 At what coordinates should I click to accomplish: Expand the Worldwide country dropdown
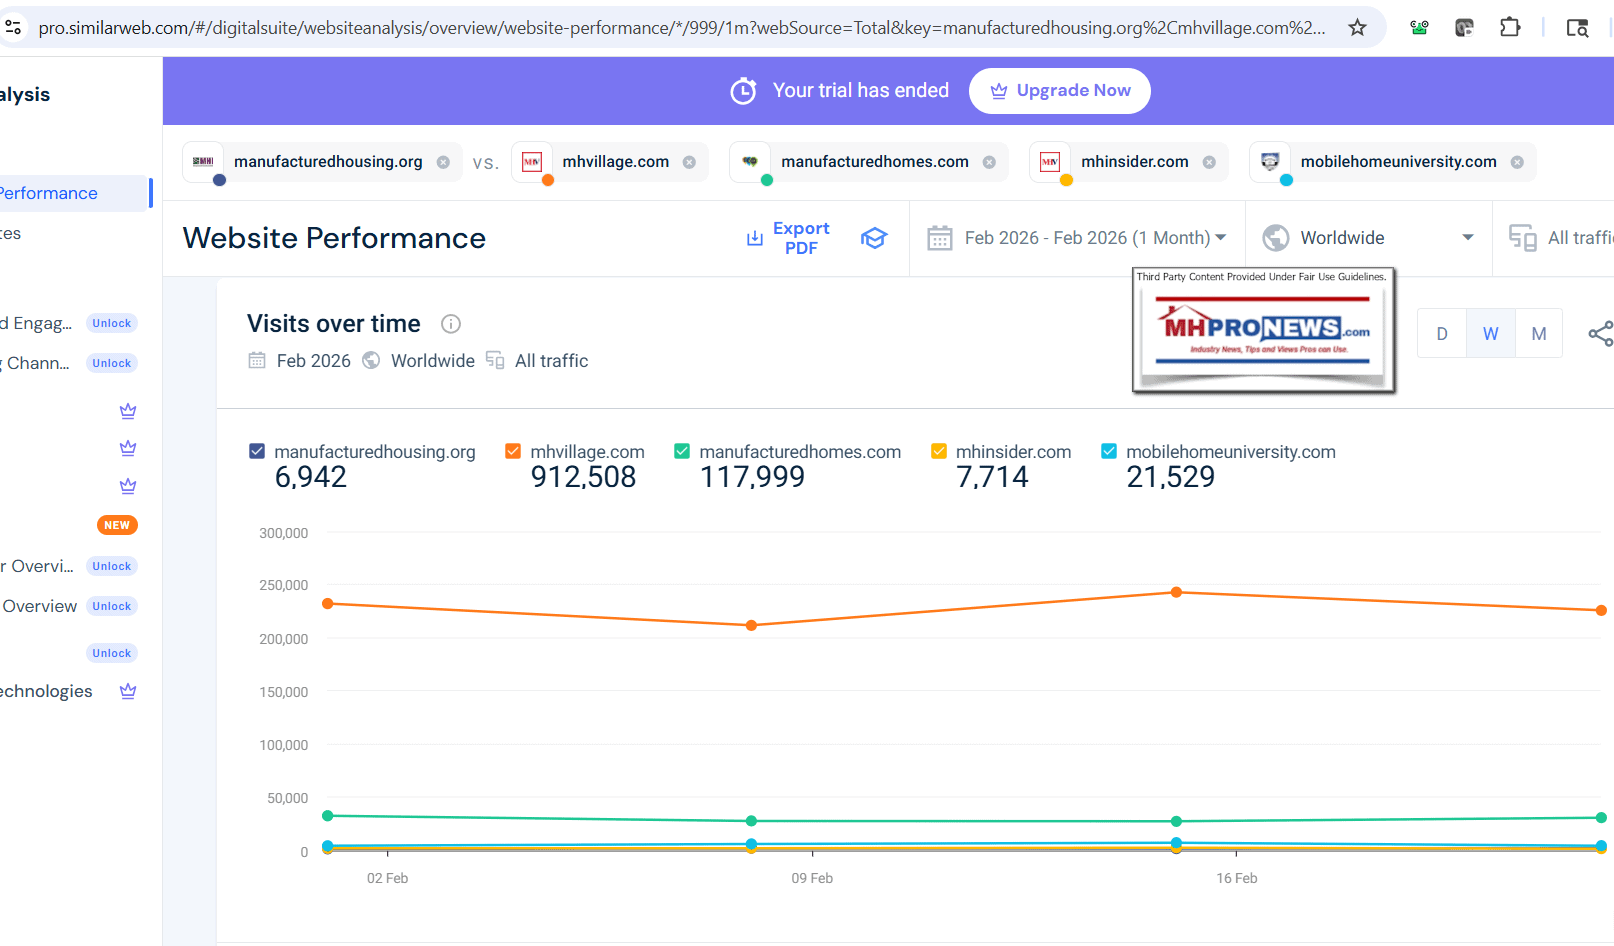point(1367,238)
